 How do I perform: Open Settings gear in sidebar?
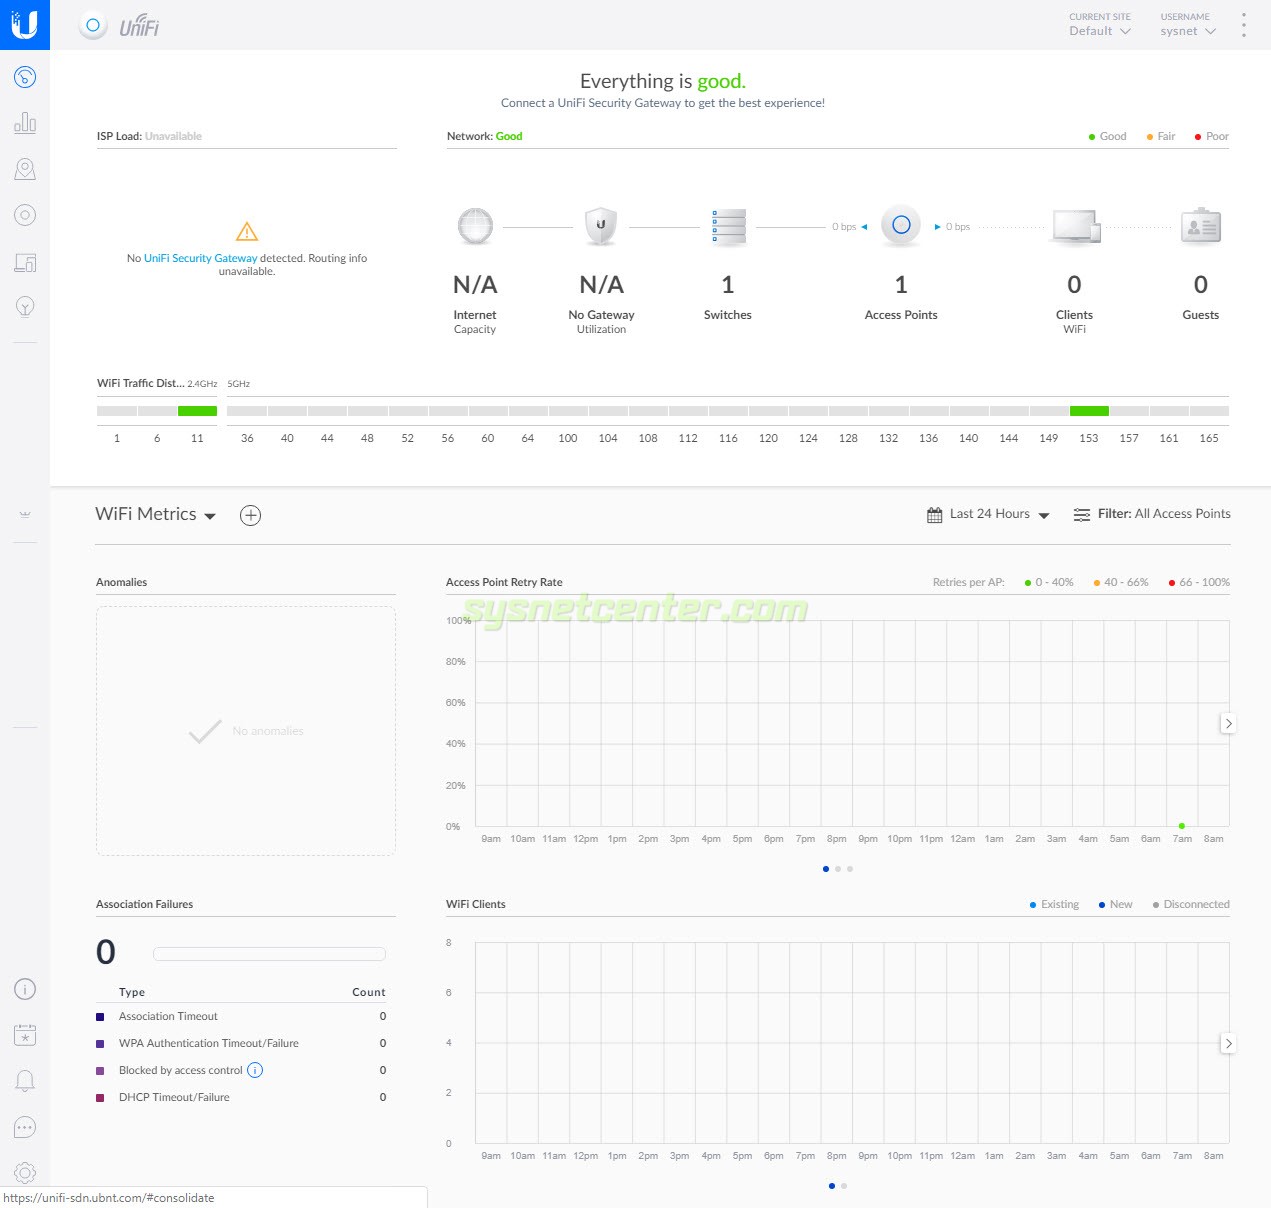pyautogui.click(x=25, y=1172)
